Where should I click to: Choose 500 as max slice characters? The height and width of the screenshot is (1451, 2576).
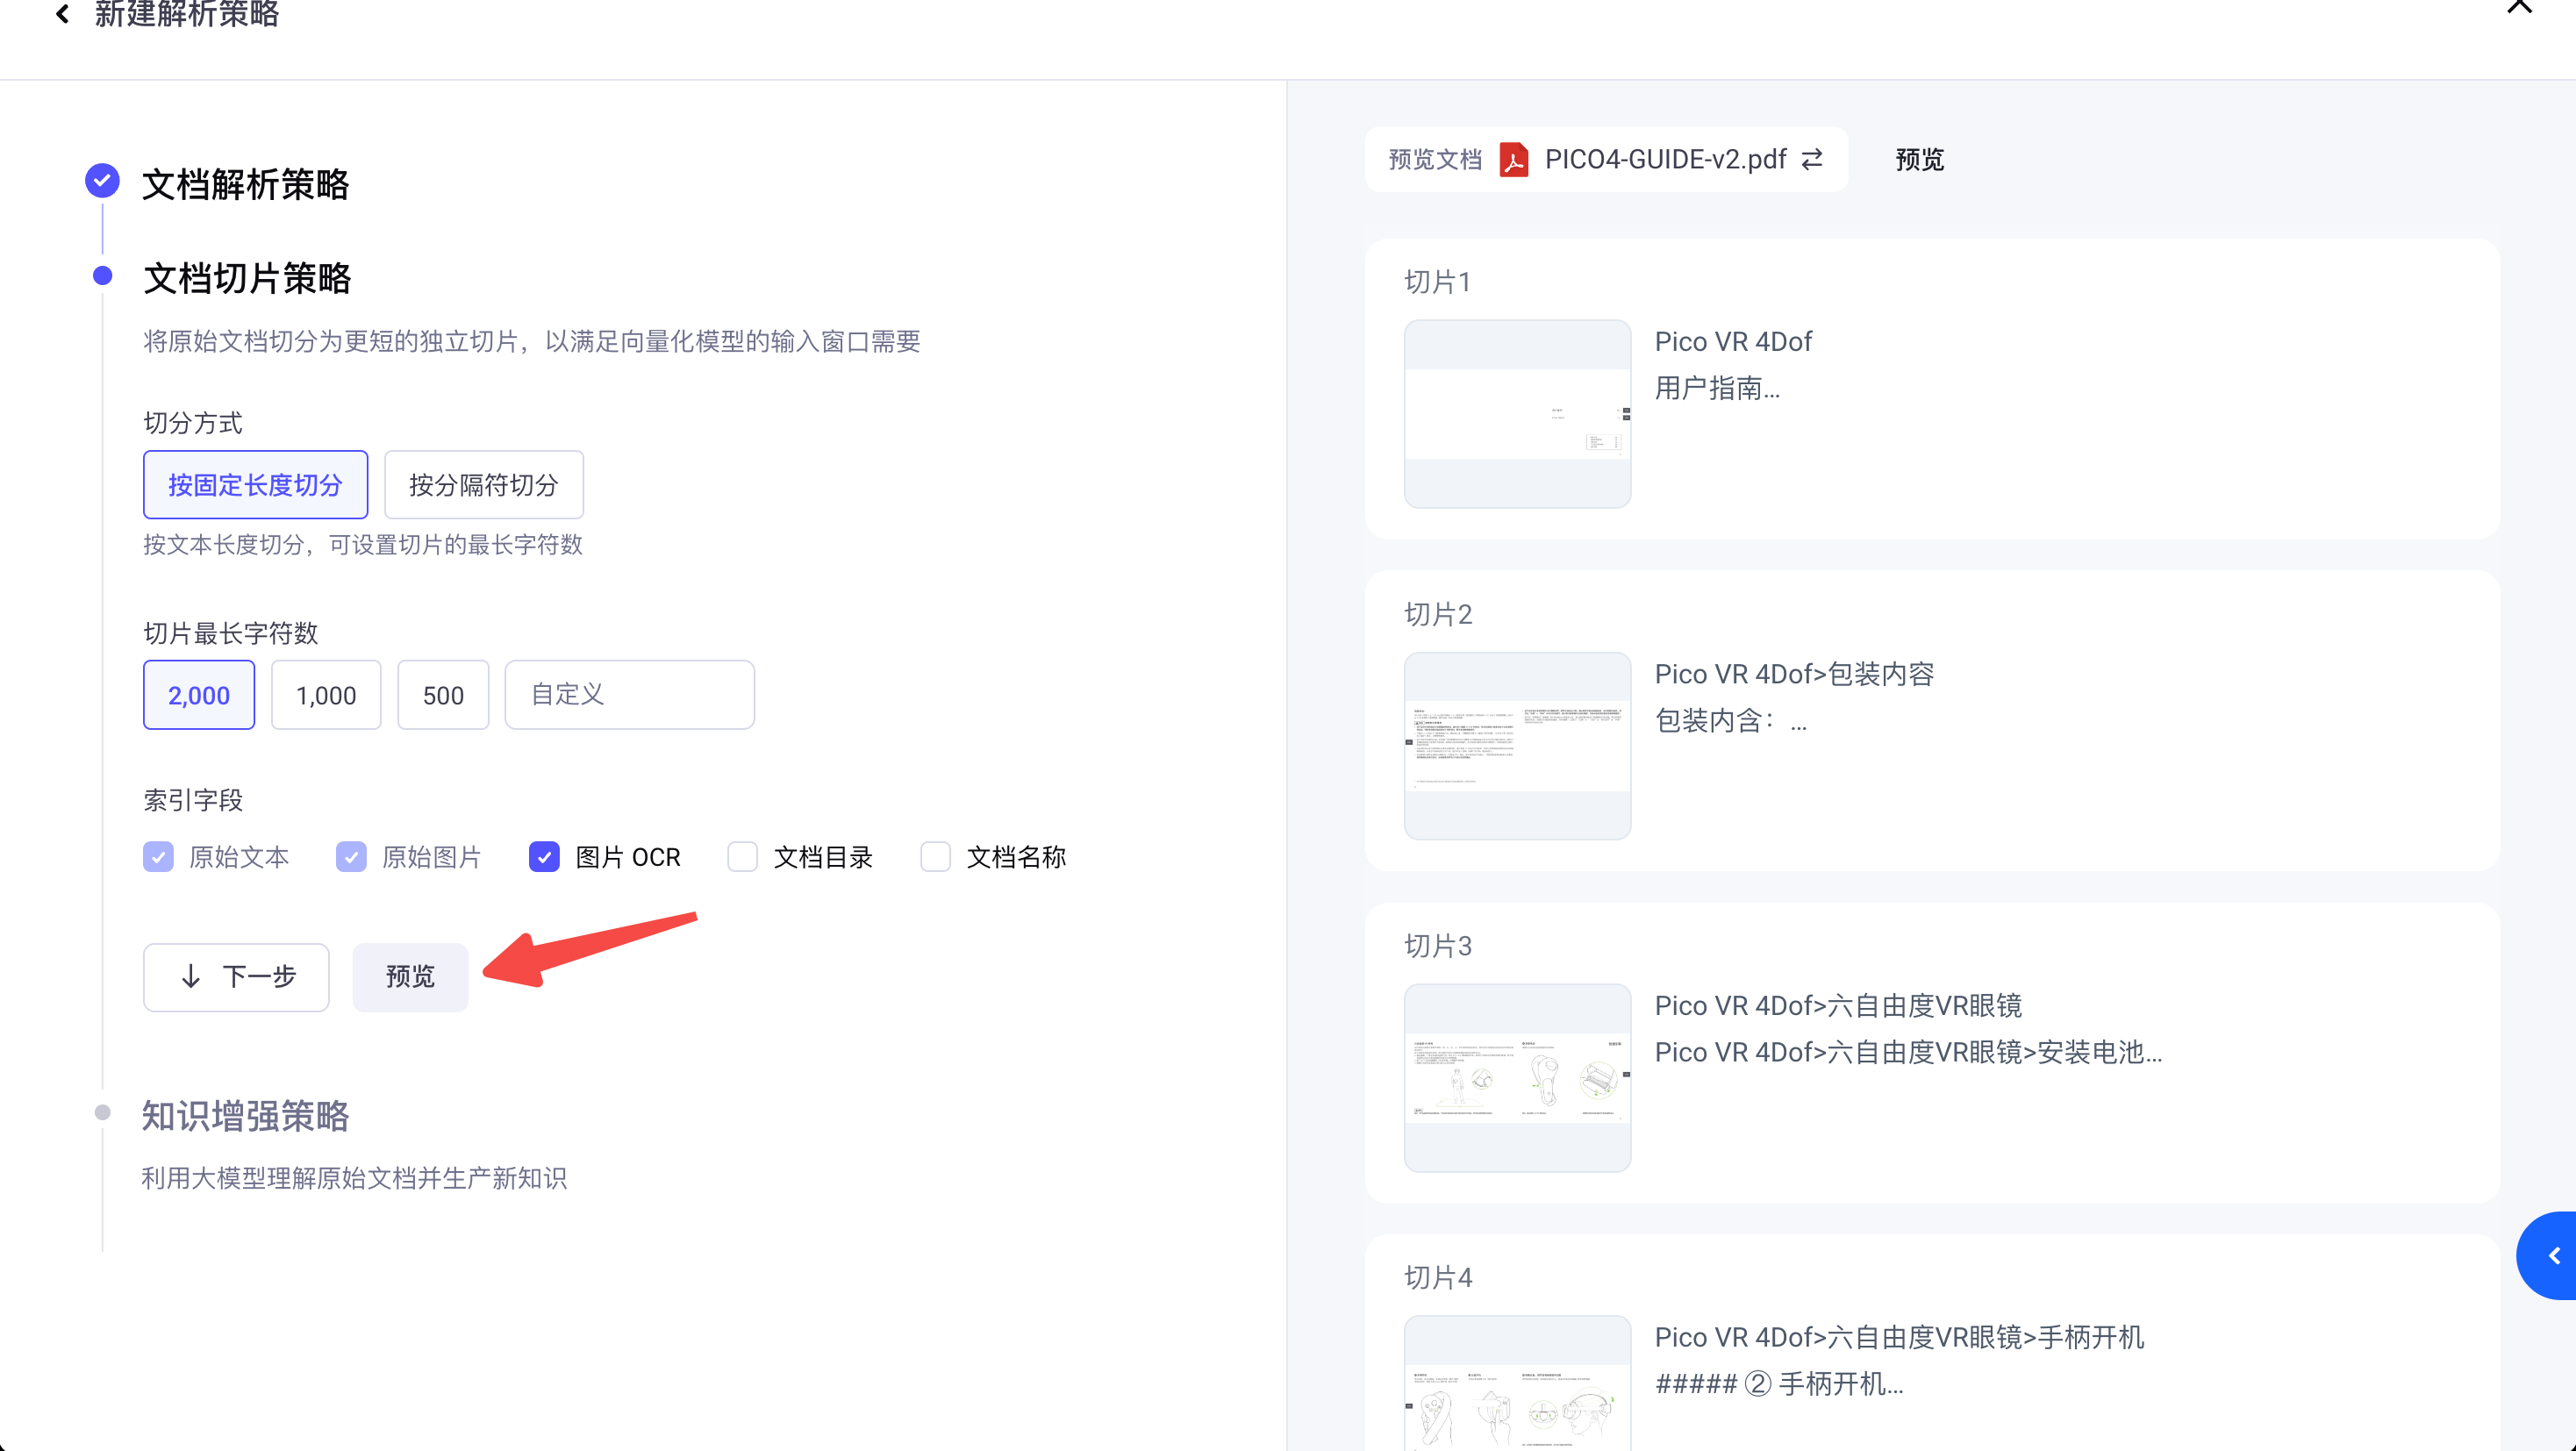pos(443,695)
